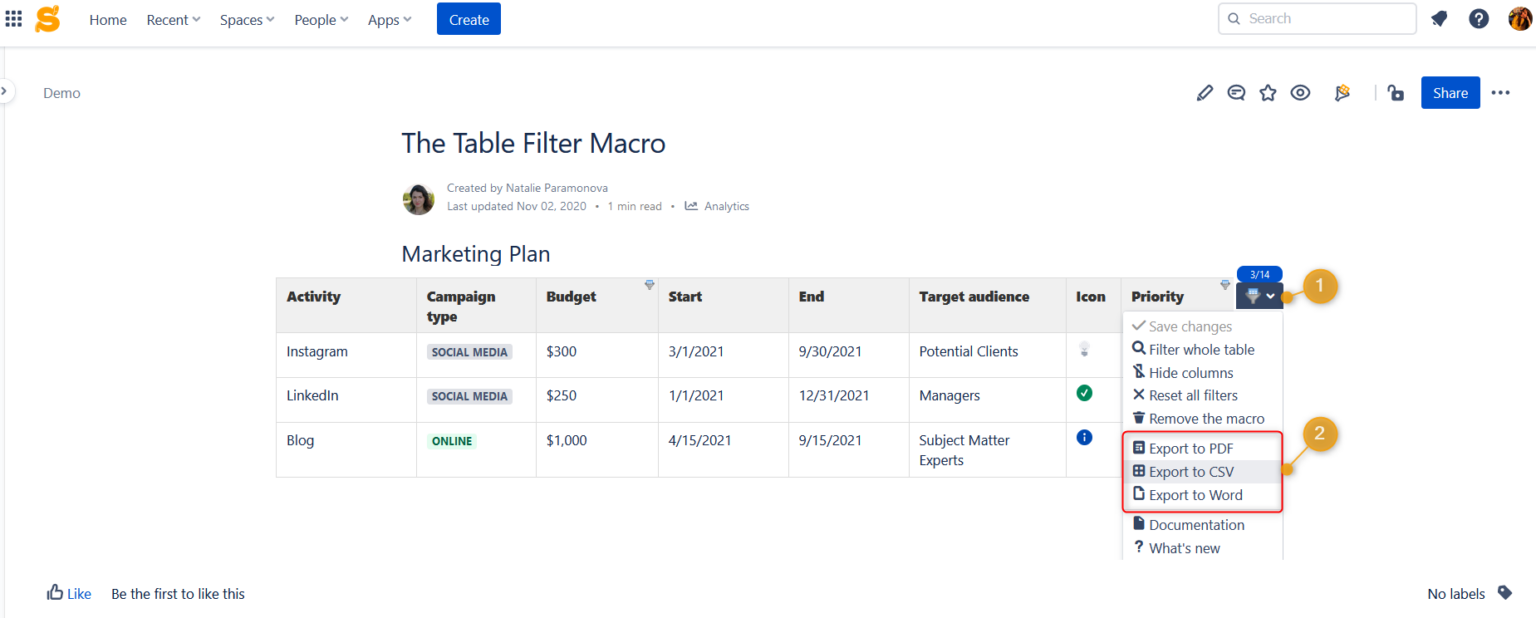
Task: Open the help question mark icon
Action: 1479,18
